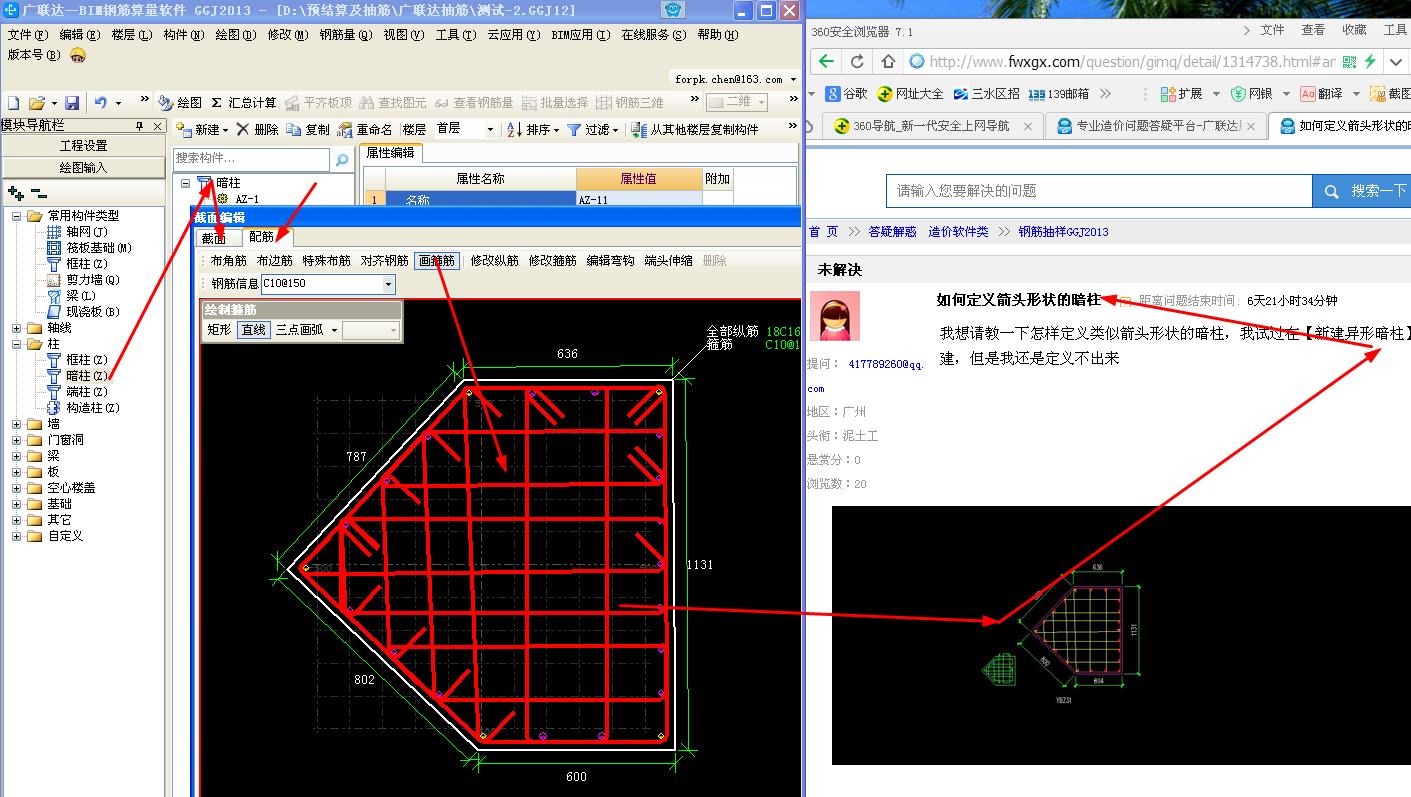The width and height of the screenshot is (1411, 797).
Task: Open the 绘图 drawing tool
Action: (x=180, y=103)
